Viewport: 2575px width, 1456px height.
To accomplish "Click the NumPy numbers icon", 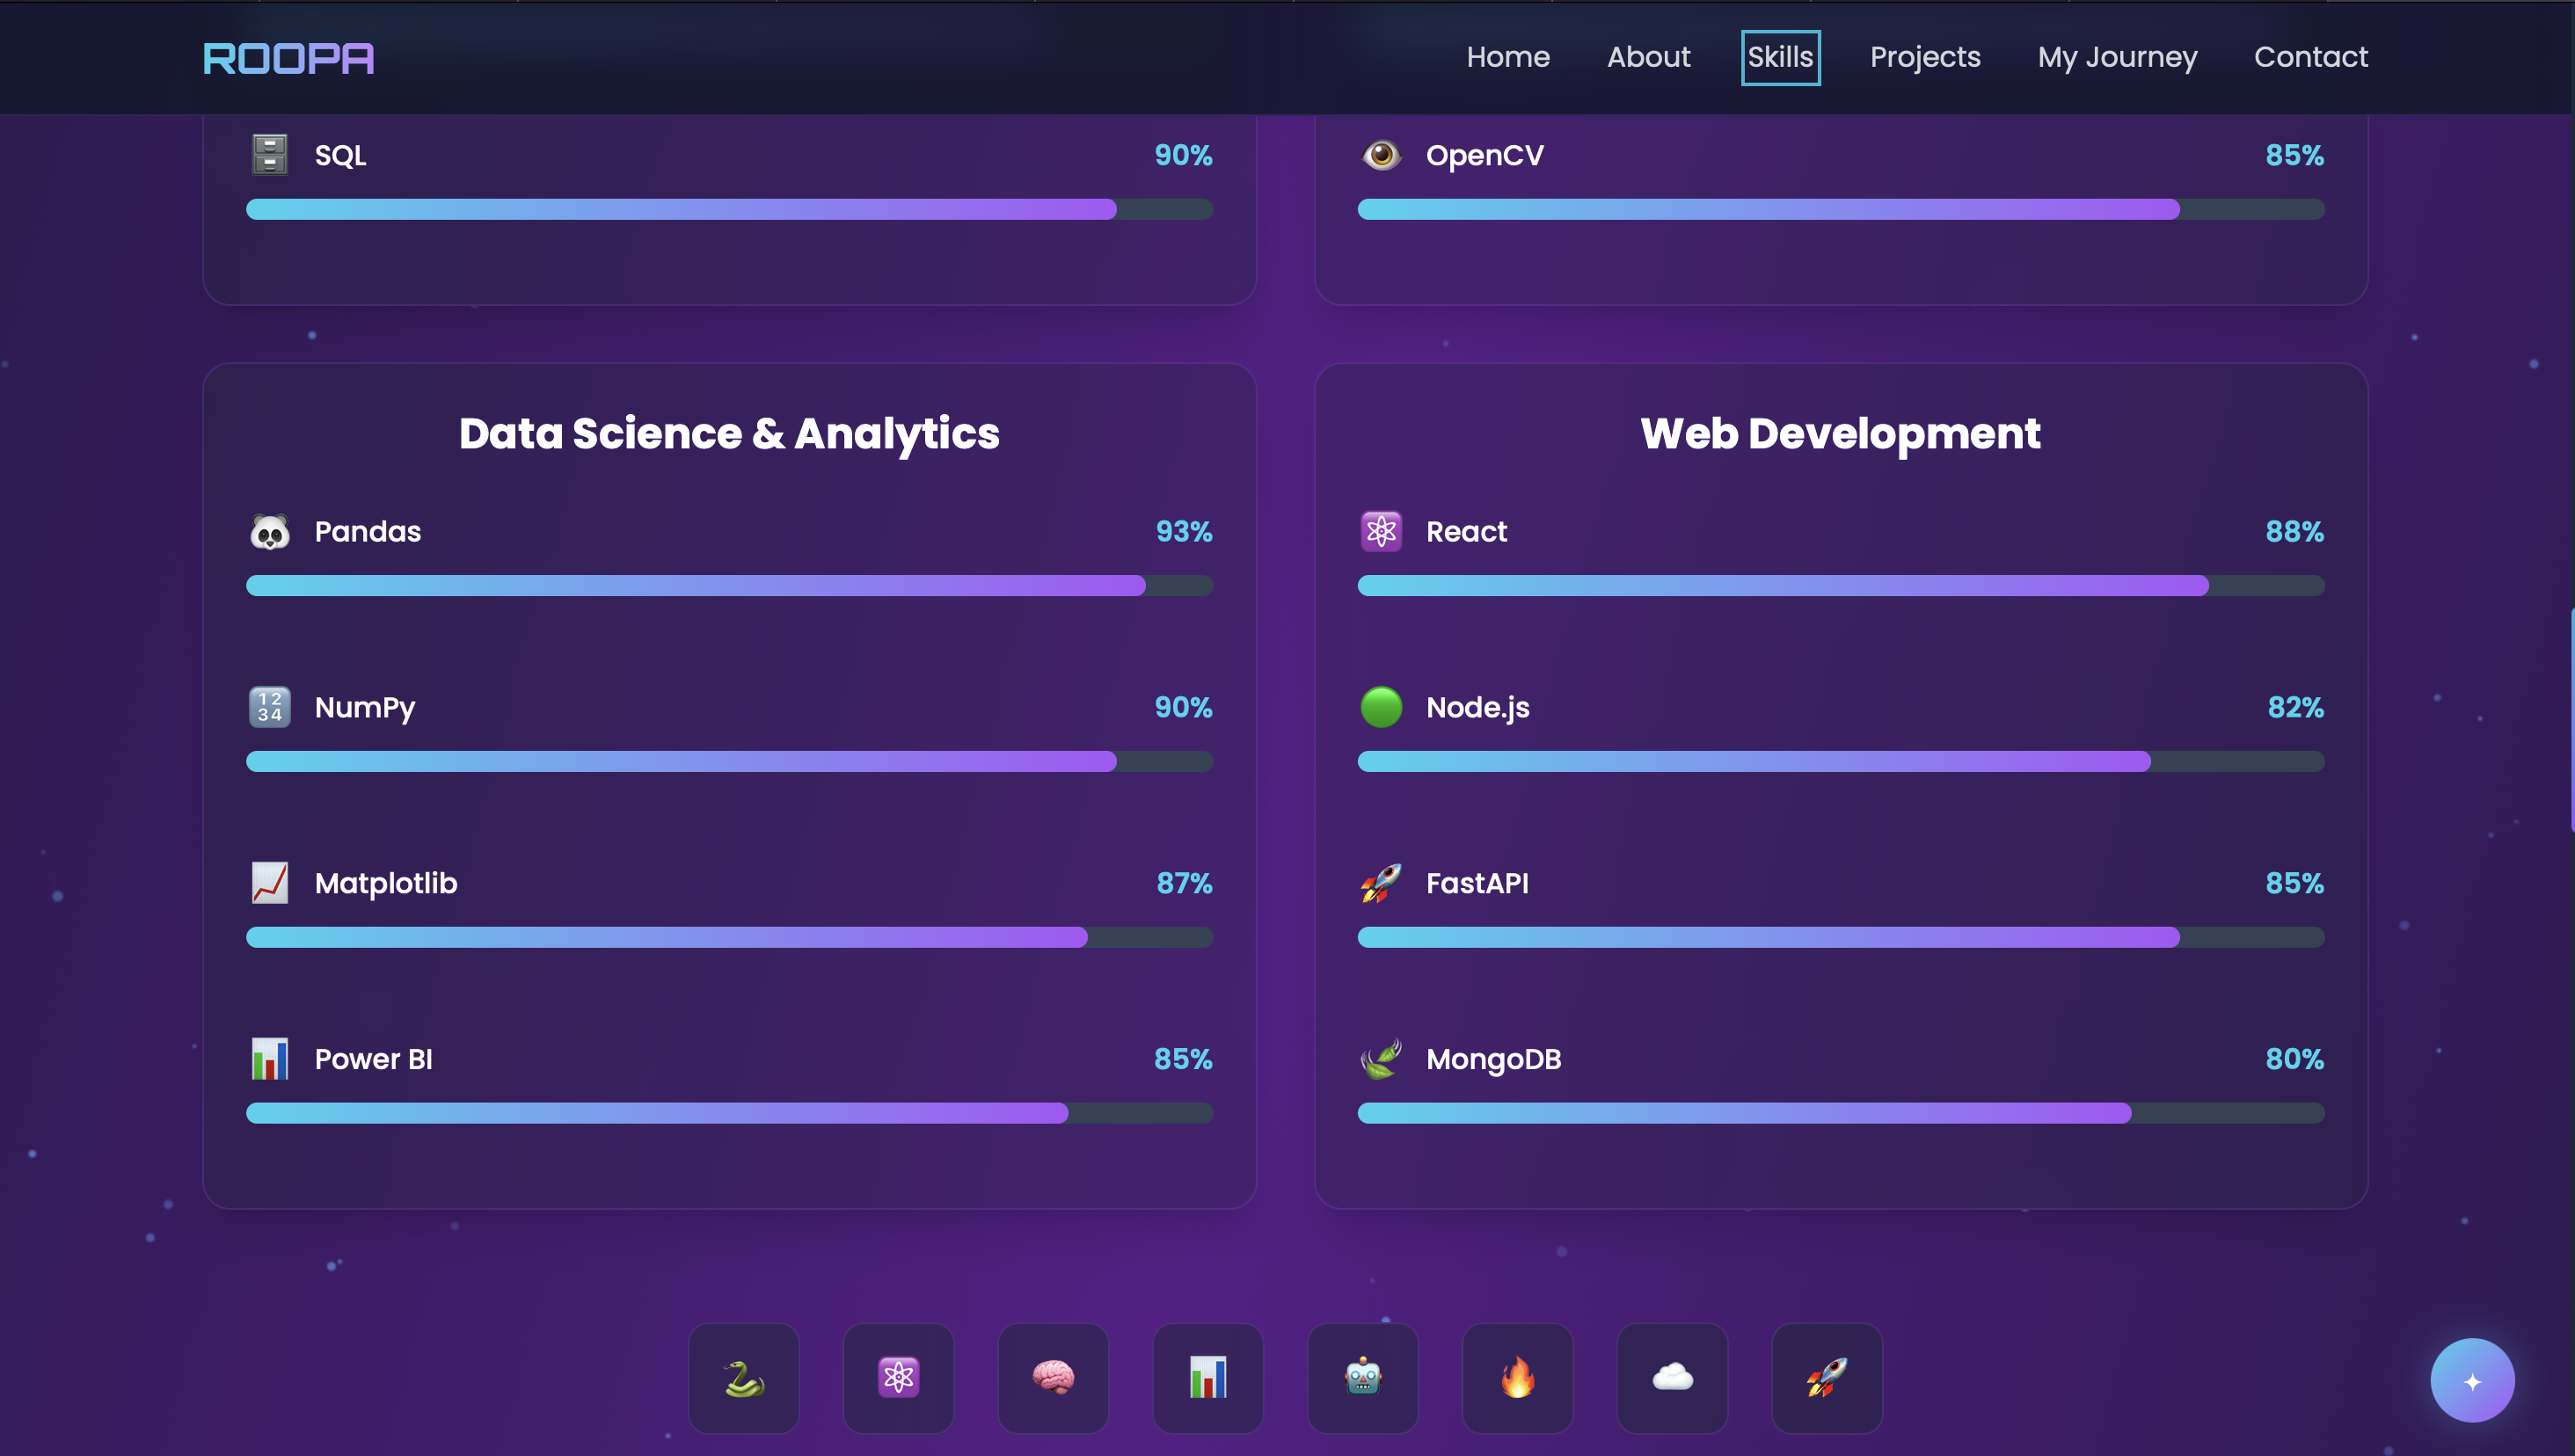I will [x=270, y=707].
